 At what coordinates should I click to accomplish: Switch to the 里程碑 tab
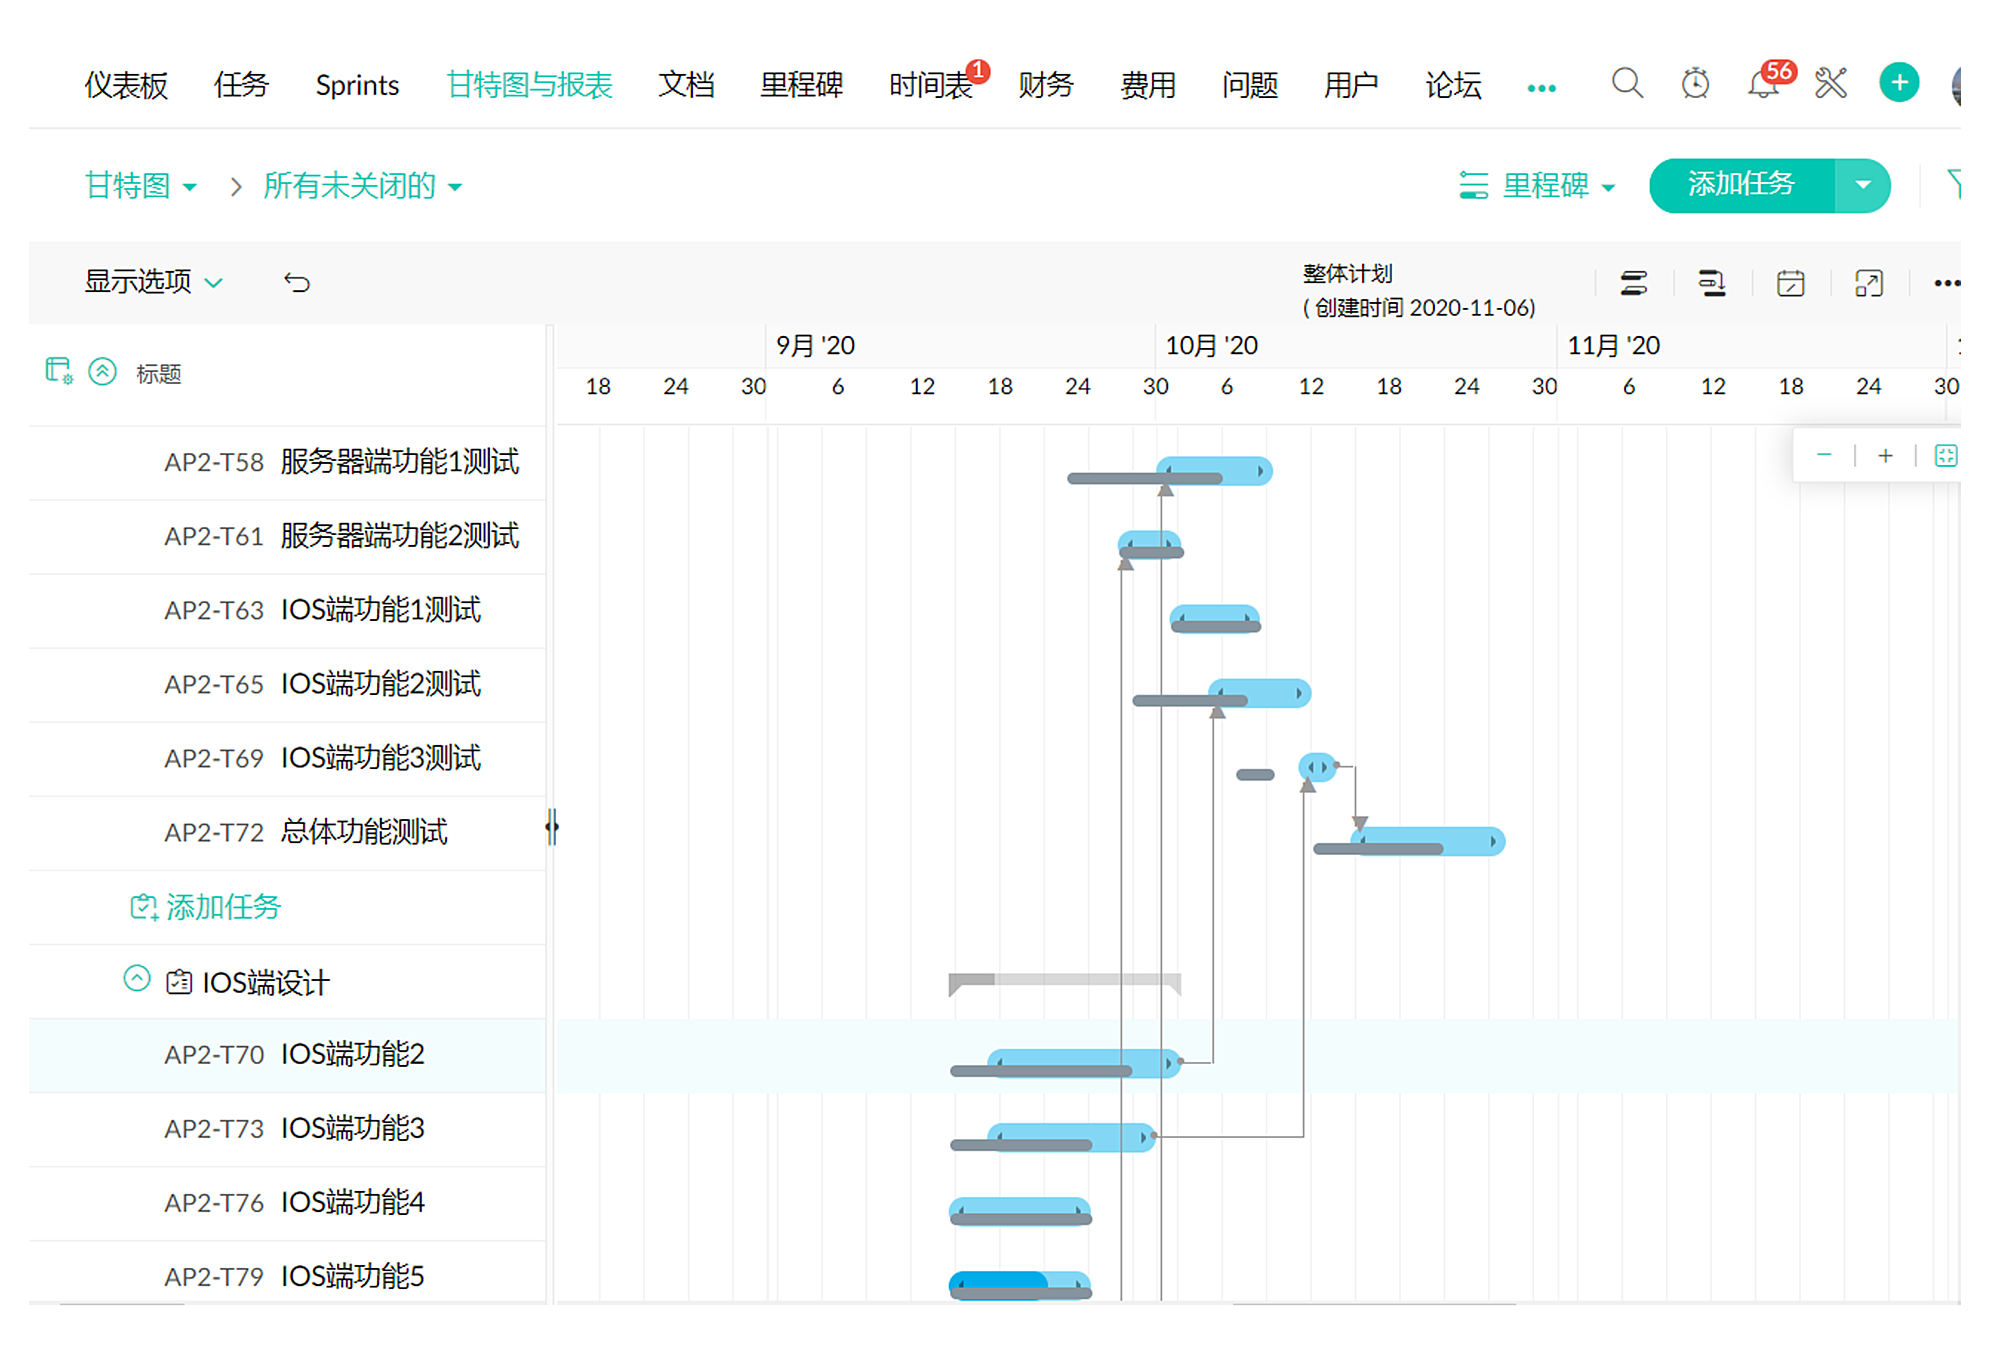pyautogui.click(x=801, y=85)
